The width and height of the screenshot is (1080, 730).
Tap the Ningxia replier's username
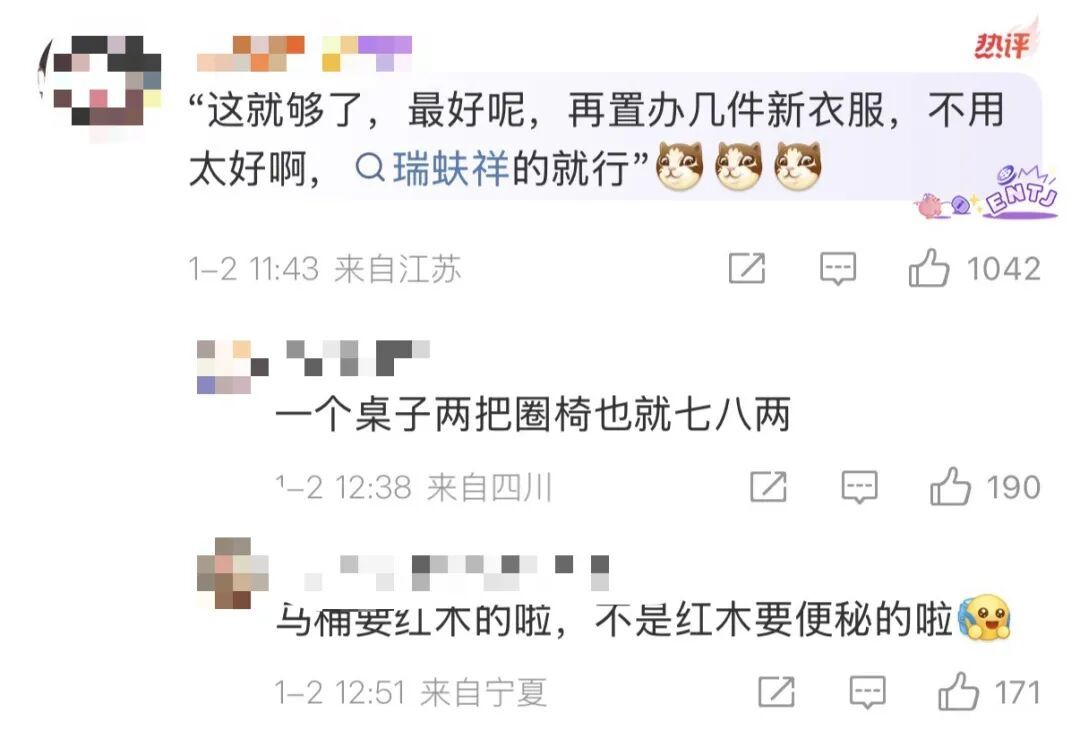coord(457,573)
